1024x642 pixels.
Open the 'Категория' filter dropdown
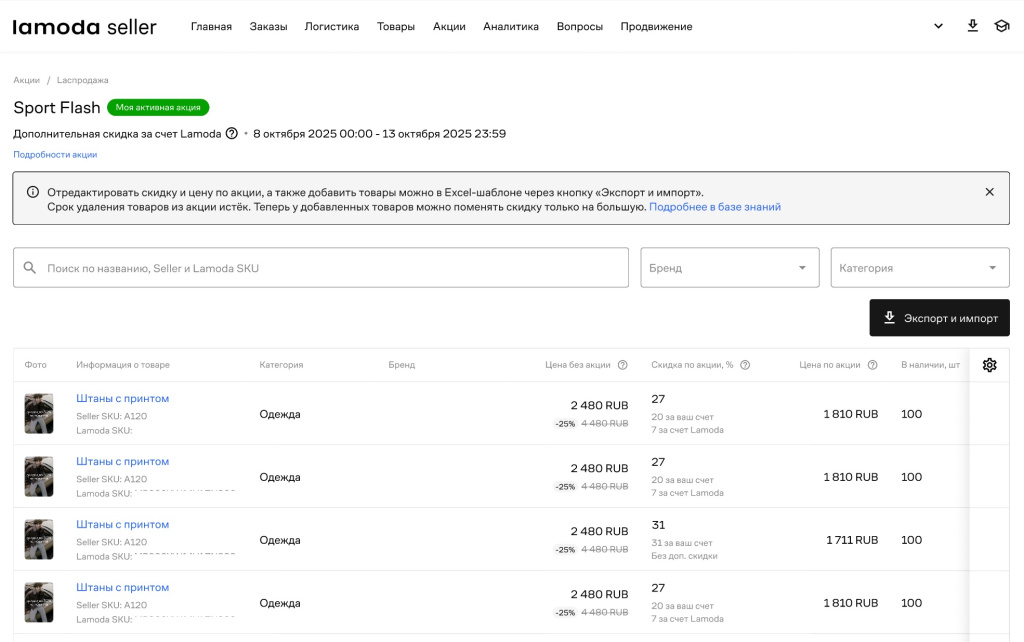[919, 268]
